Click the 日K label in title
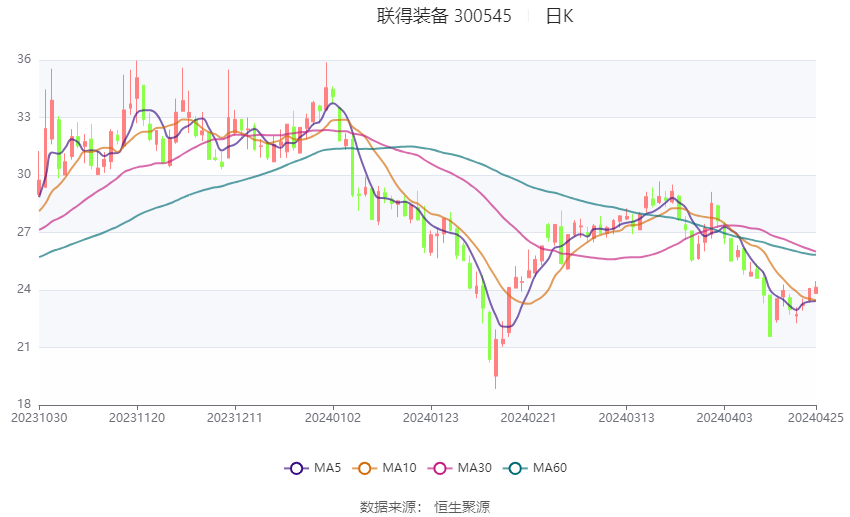The image size is (850, 517). (559, 16)
